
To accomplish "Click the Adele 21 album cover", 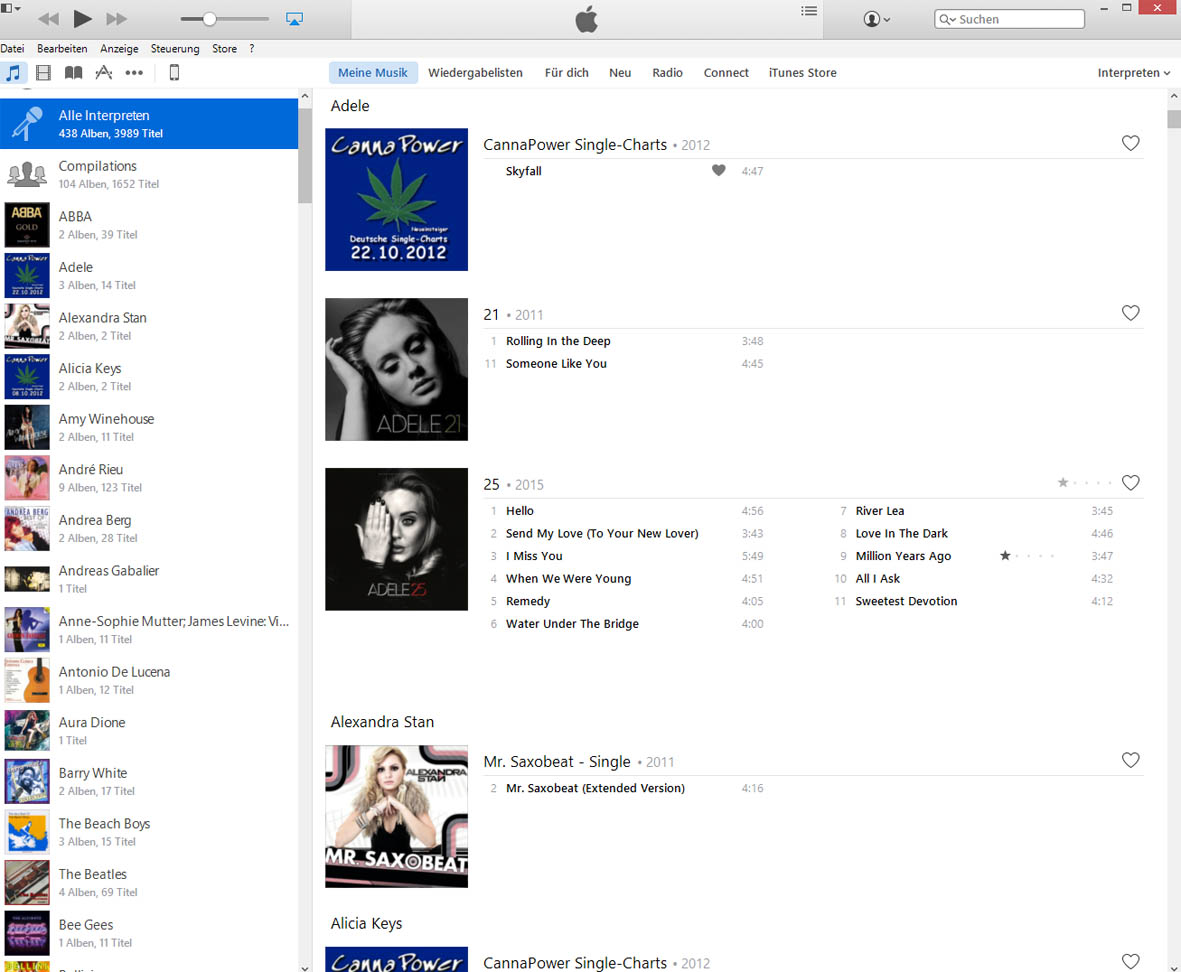I will tap(396, 369).
